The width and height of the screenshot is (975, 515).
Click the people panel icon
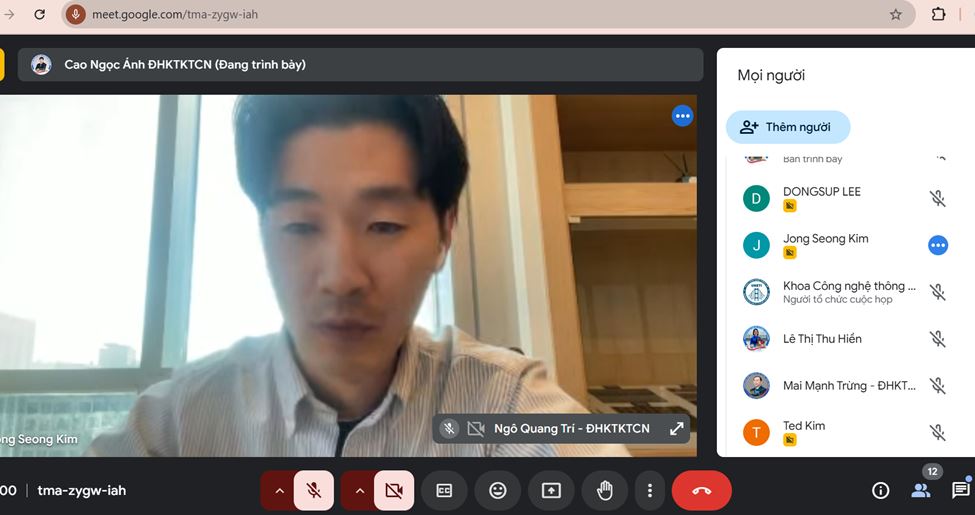pos(920,490)
